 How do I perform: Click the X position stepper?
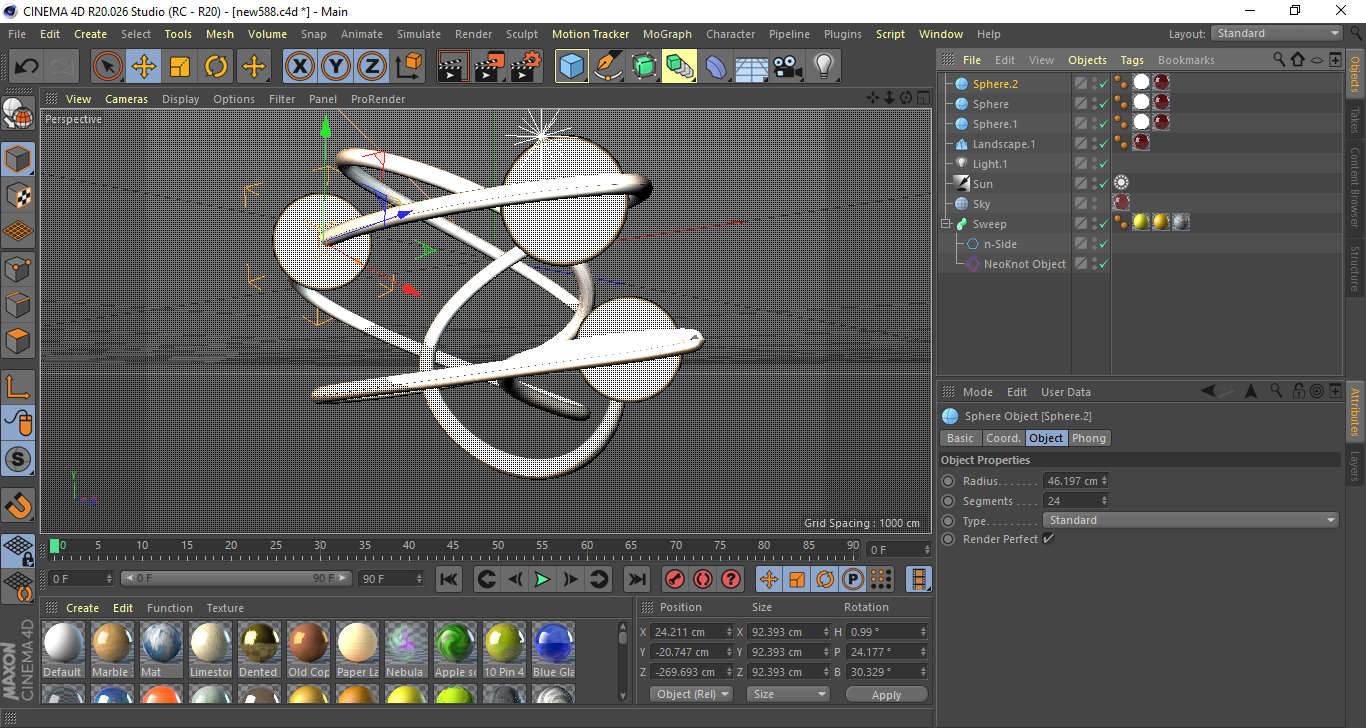[x=728, y=632]
